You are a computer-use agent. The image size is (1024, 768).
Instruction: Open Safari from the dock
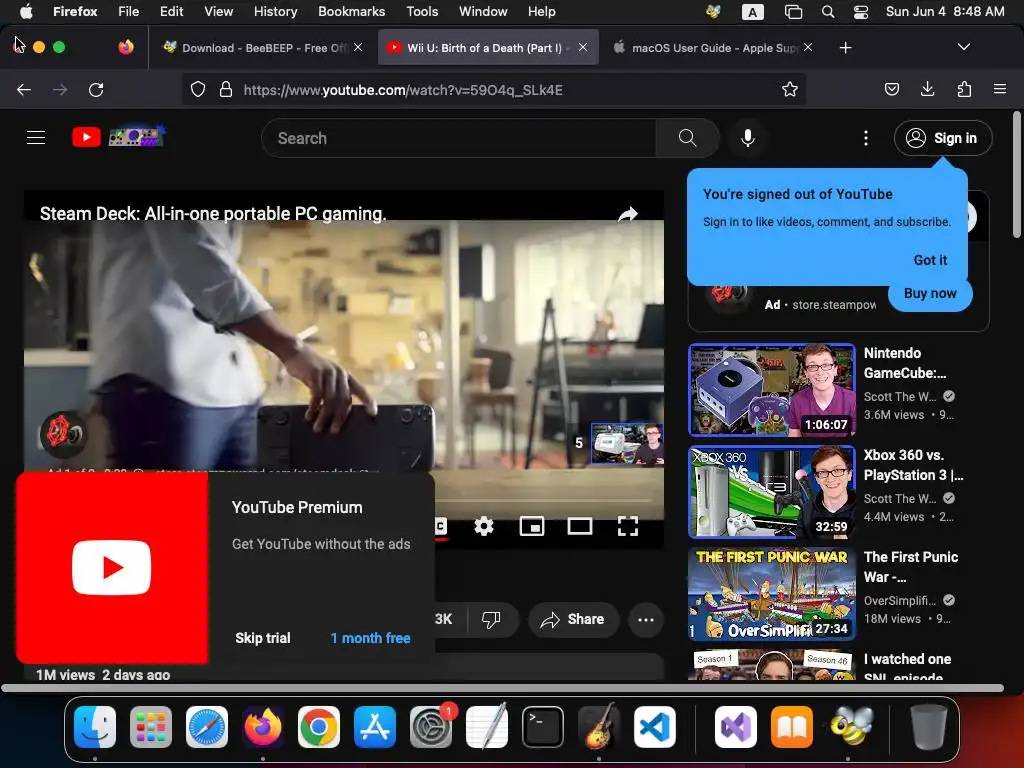click(207, 727)
